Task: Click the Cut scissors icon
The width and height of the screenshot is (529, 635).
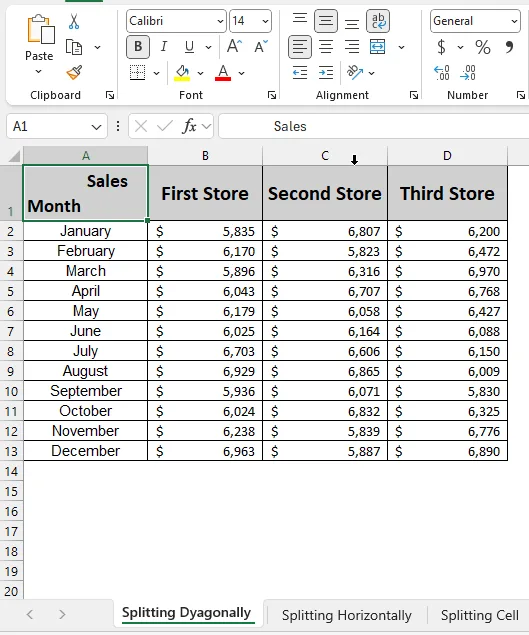Action: click(74, 21)
